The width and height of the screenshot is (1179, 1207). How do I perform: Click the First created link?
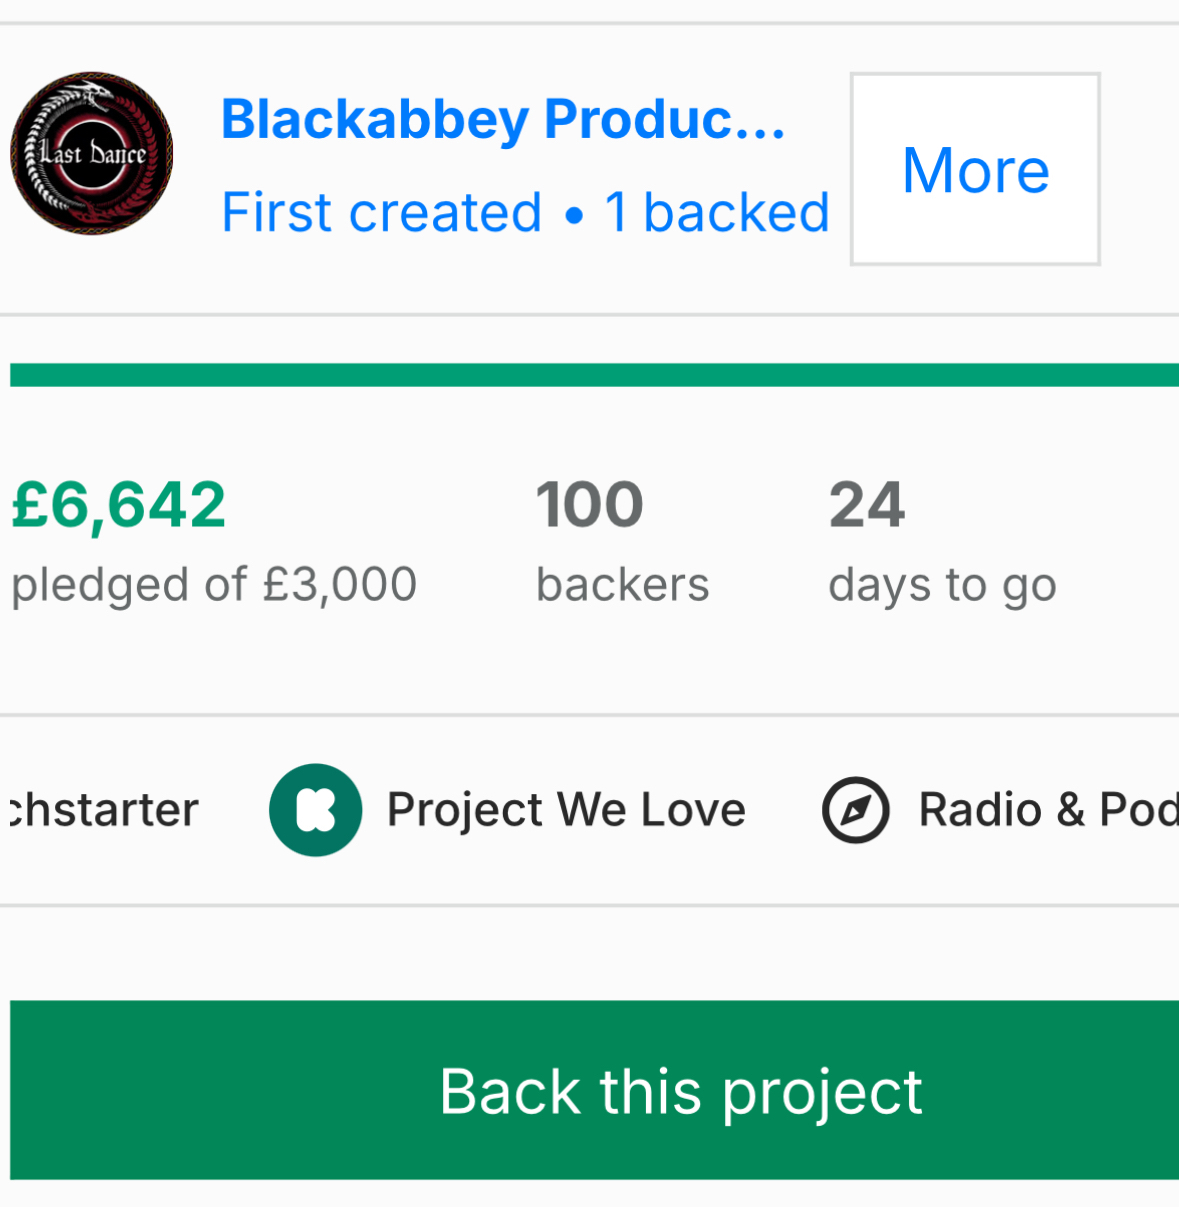(381, 213)
